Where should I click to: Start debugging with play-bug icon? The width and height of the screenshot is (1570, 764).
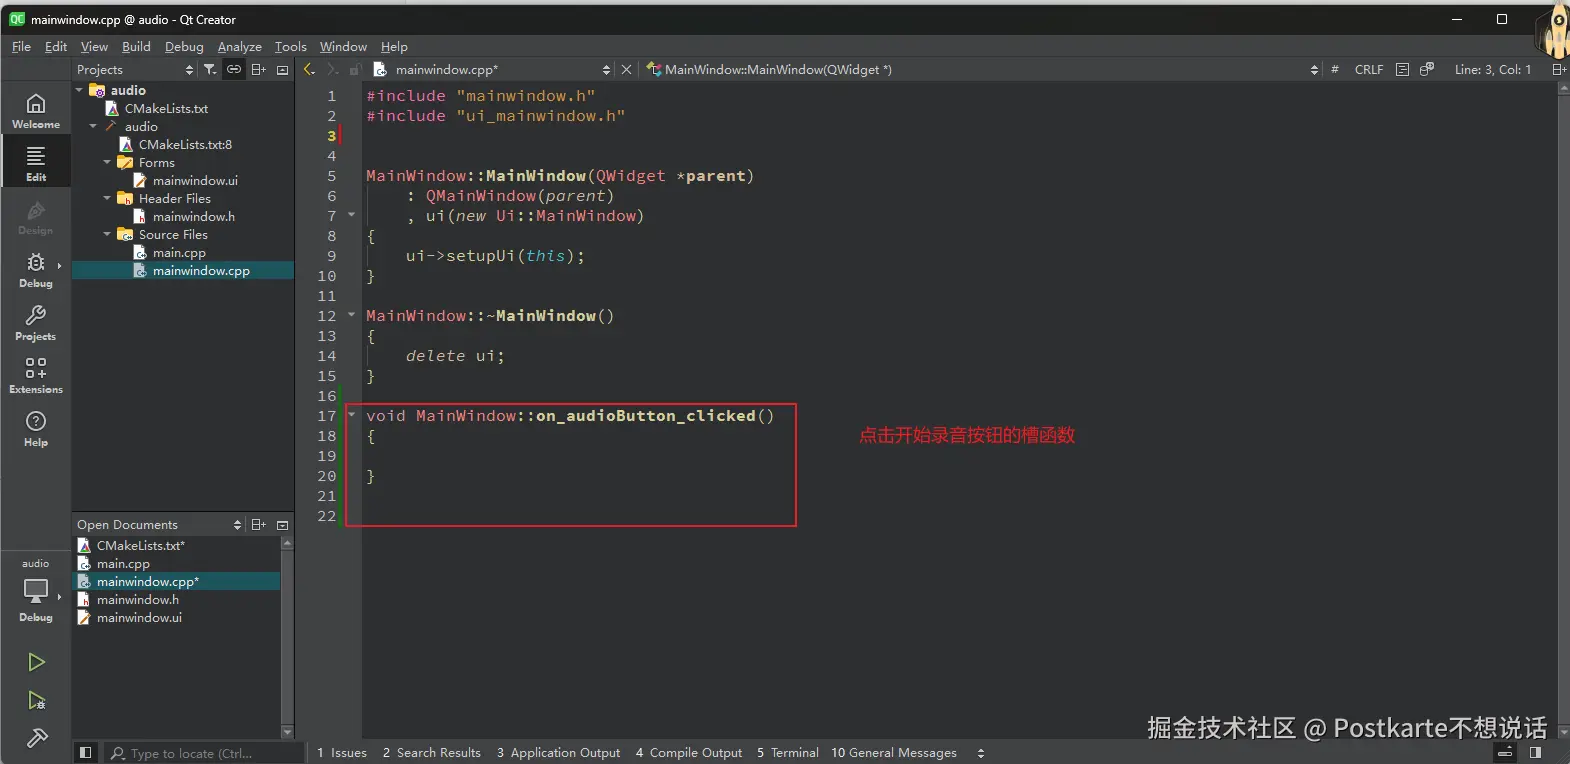(36, 700)
